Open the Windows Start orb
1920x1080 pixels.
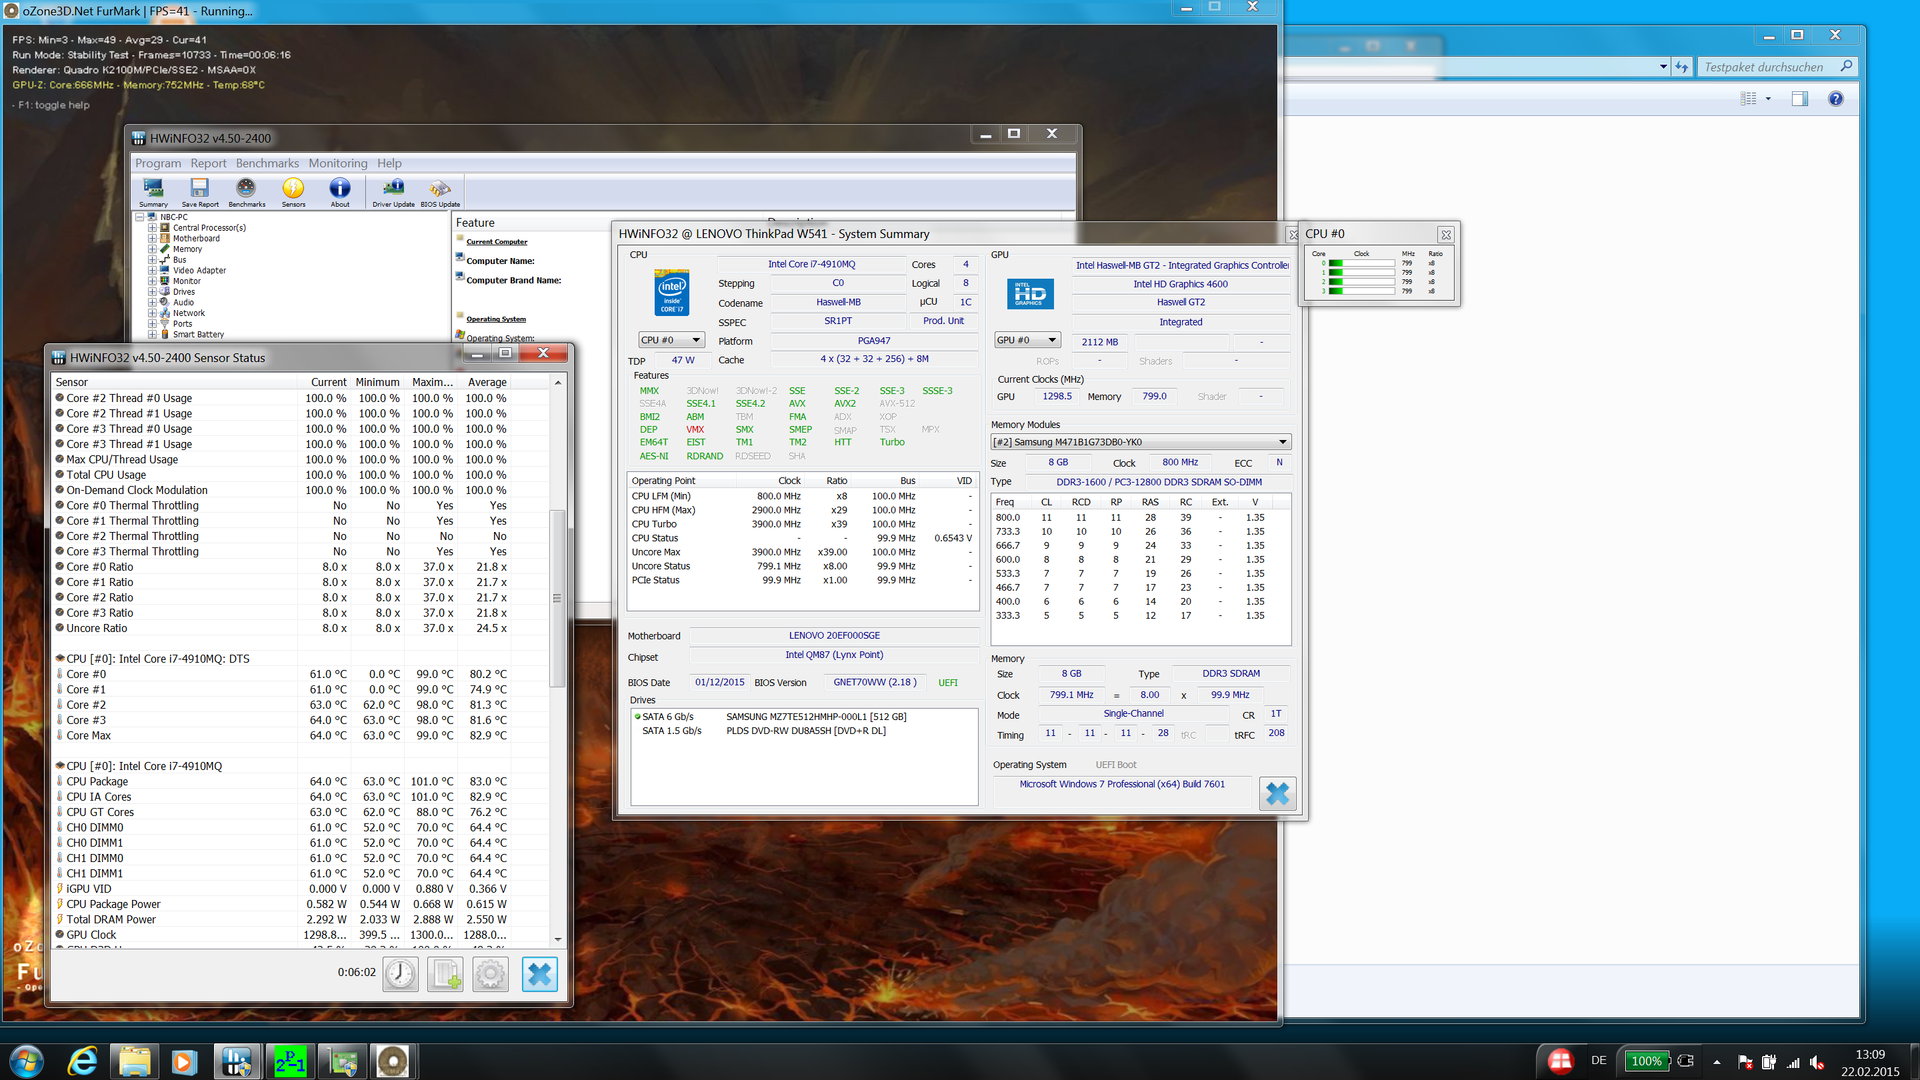click(27, 1061)
